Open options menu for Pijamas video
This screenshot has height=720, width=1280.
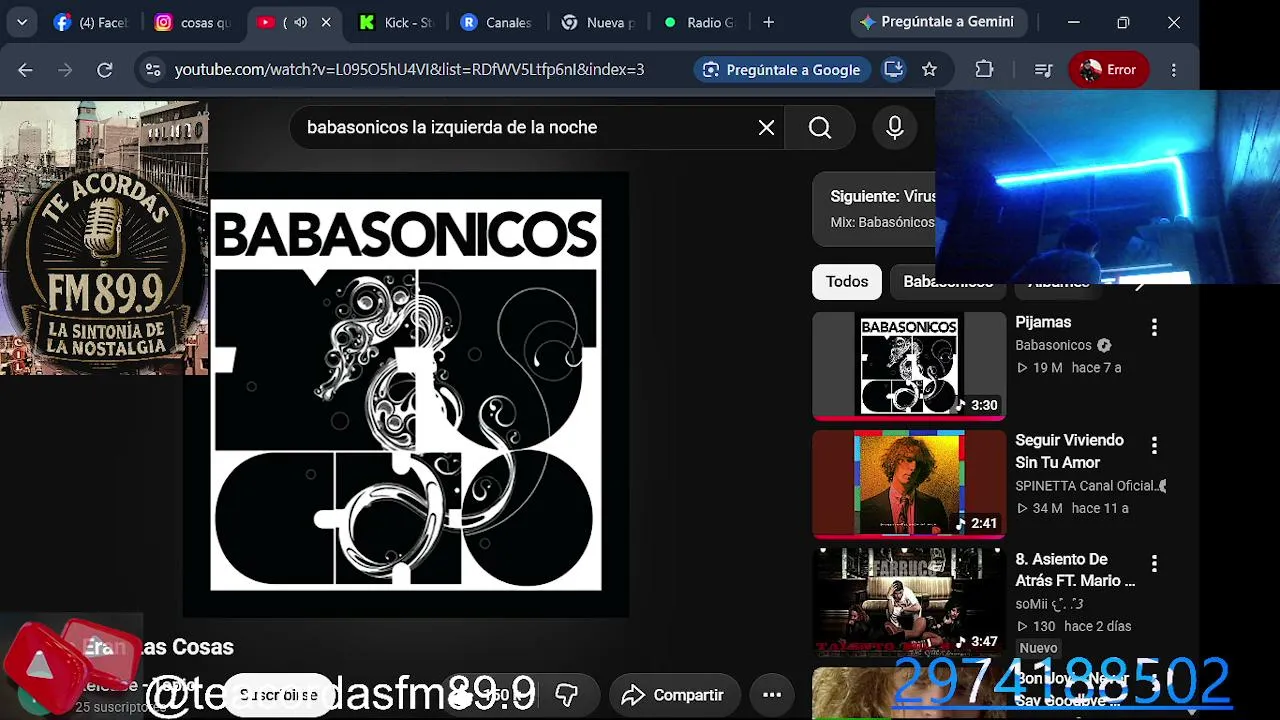pos(1154,327)
